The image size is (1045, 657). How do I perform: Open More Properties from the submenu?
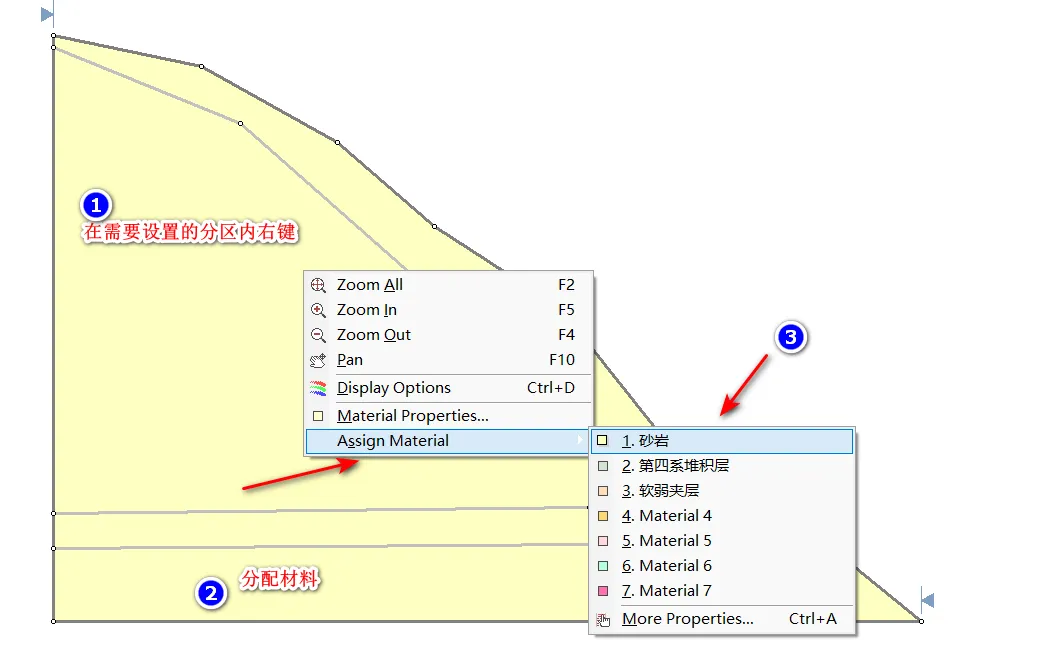click(687, 619)
